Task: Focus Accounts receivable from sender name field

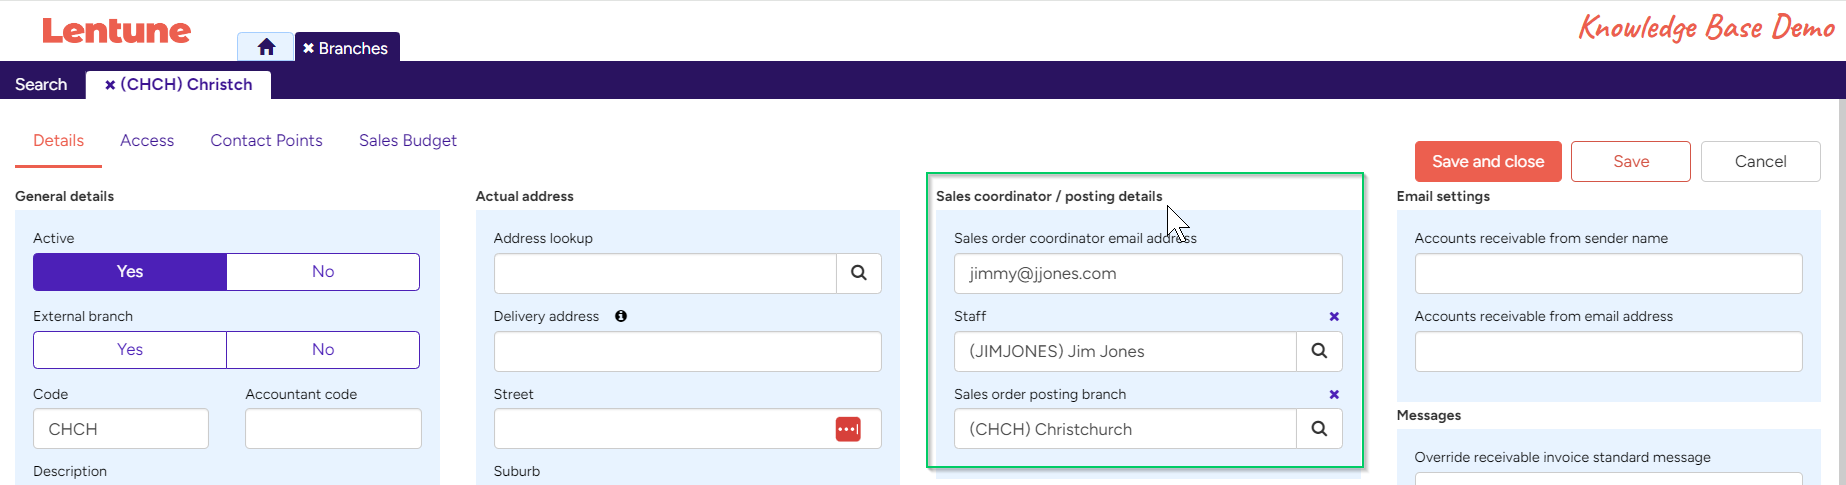Action: click(x=1608, y=273)
